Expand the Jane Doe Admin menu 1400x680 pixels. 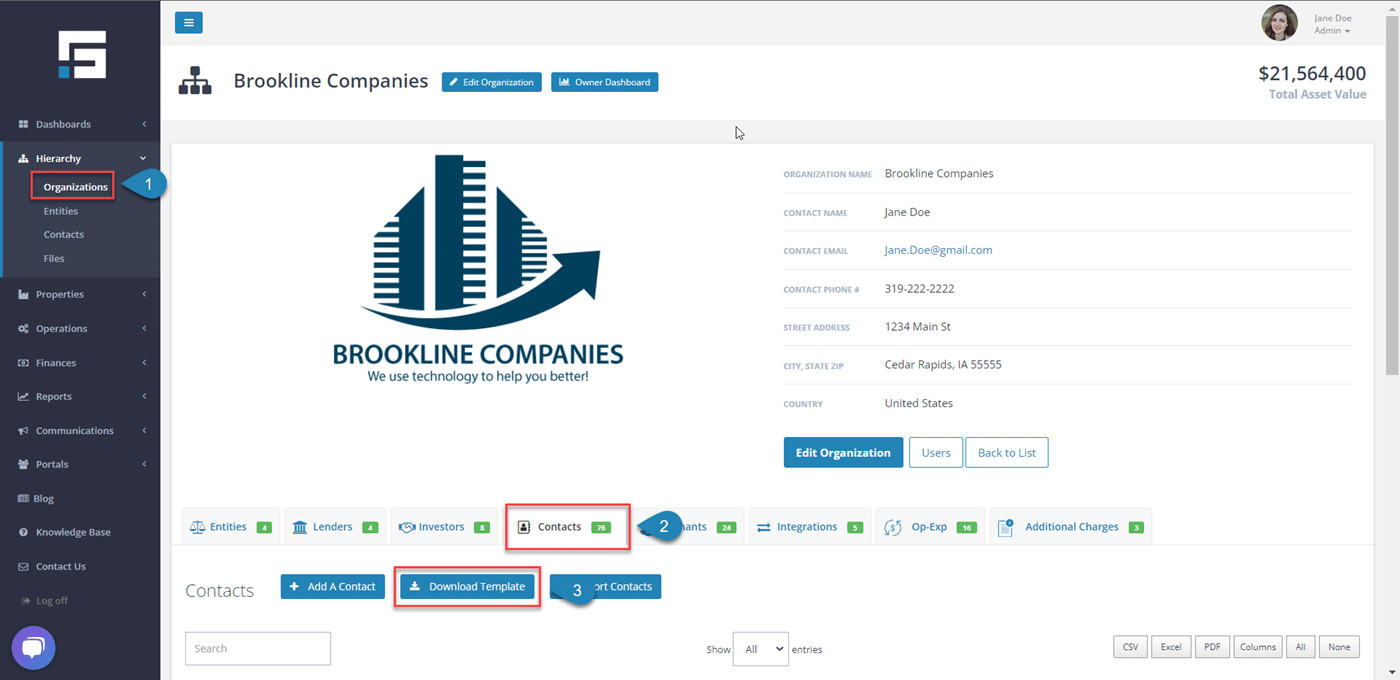(x=1332, y=23)
